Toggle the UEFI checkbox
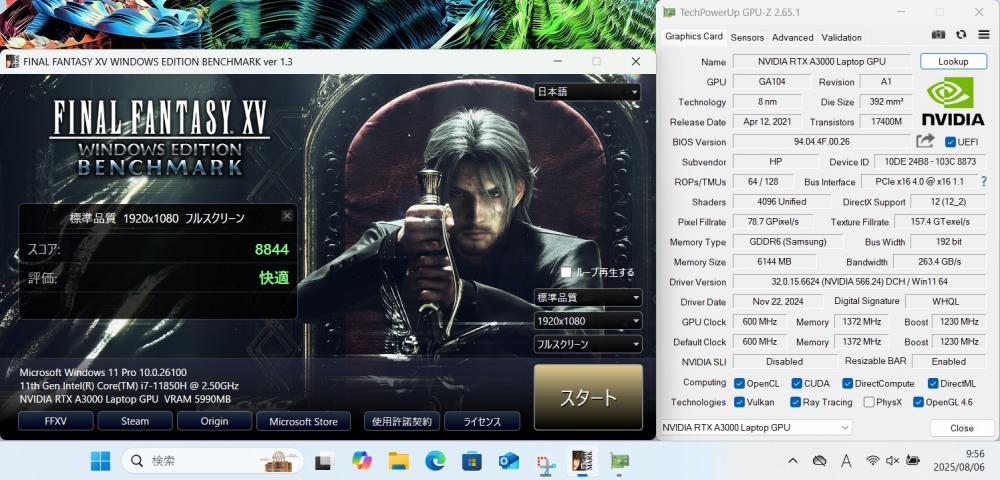Screen dimensions: 1000x480 [x=950, y=142]
